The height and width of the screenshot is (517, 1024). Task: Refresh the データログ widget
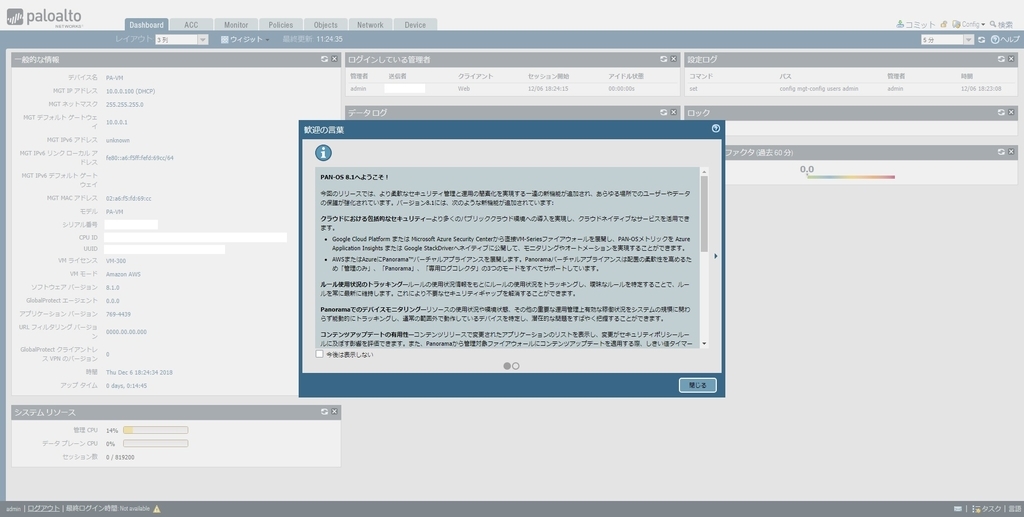pyautogui.click(x=664, y=112)
